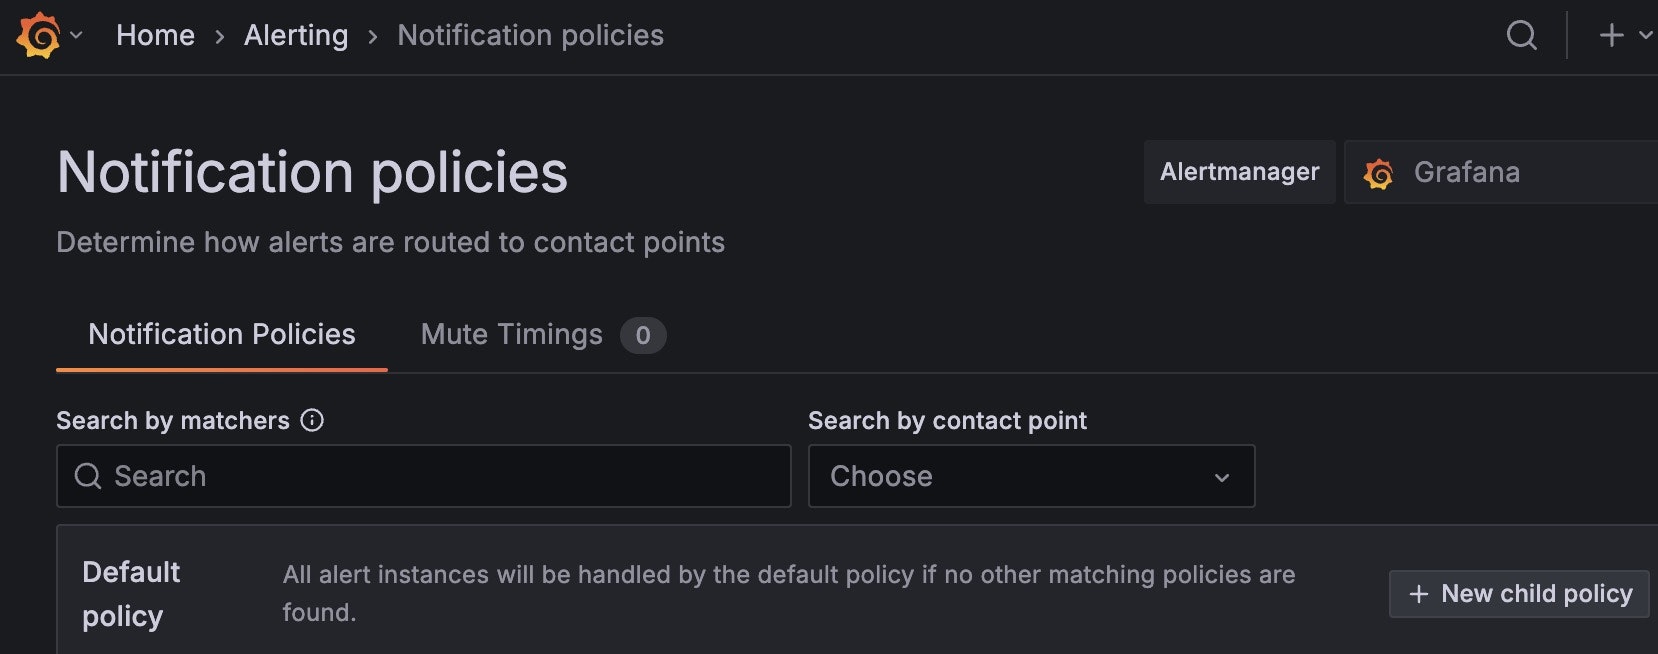Click the chevron inside the Choose selector
Viewport: 1658px width, 654px height.
tap(1221, 477)
